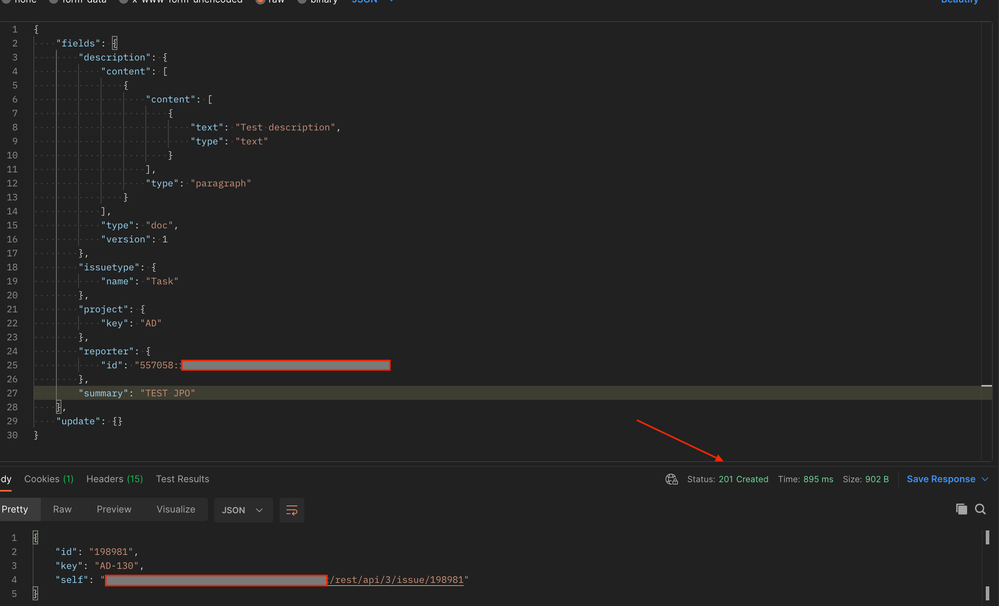Viewport: 999px width, 606px height.
Task: Open the Beautify option for request body
Action: pyautogui.click(x=958, y=2)
